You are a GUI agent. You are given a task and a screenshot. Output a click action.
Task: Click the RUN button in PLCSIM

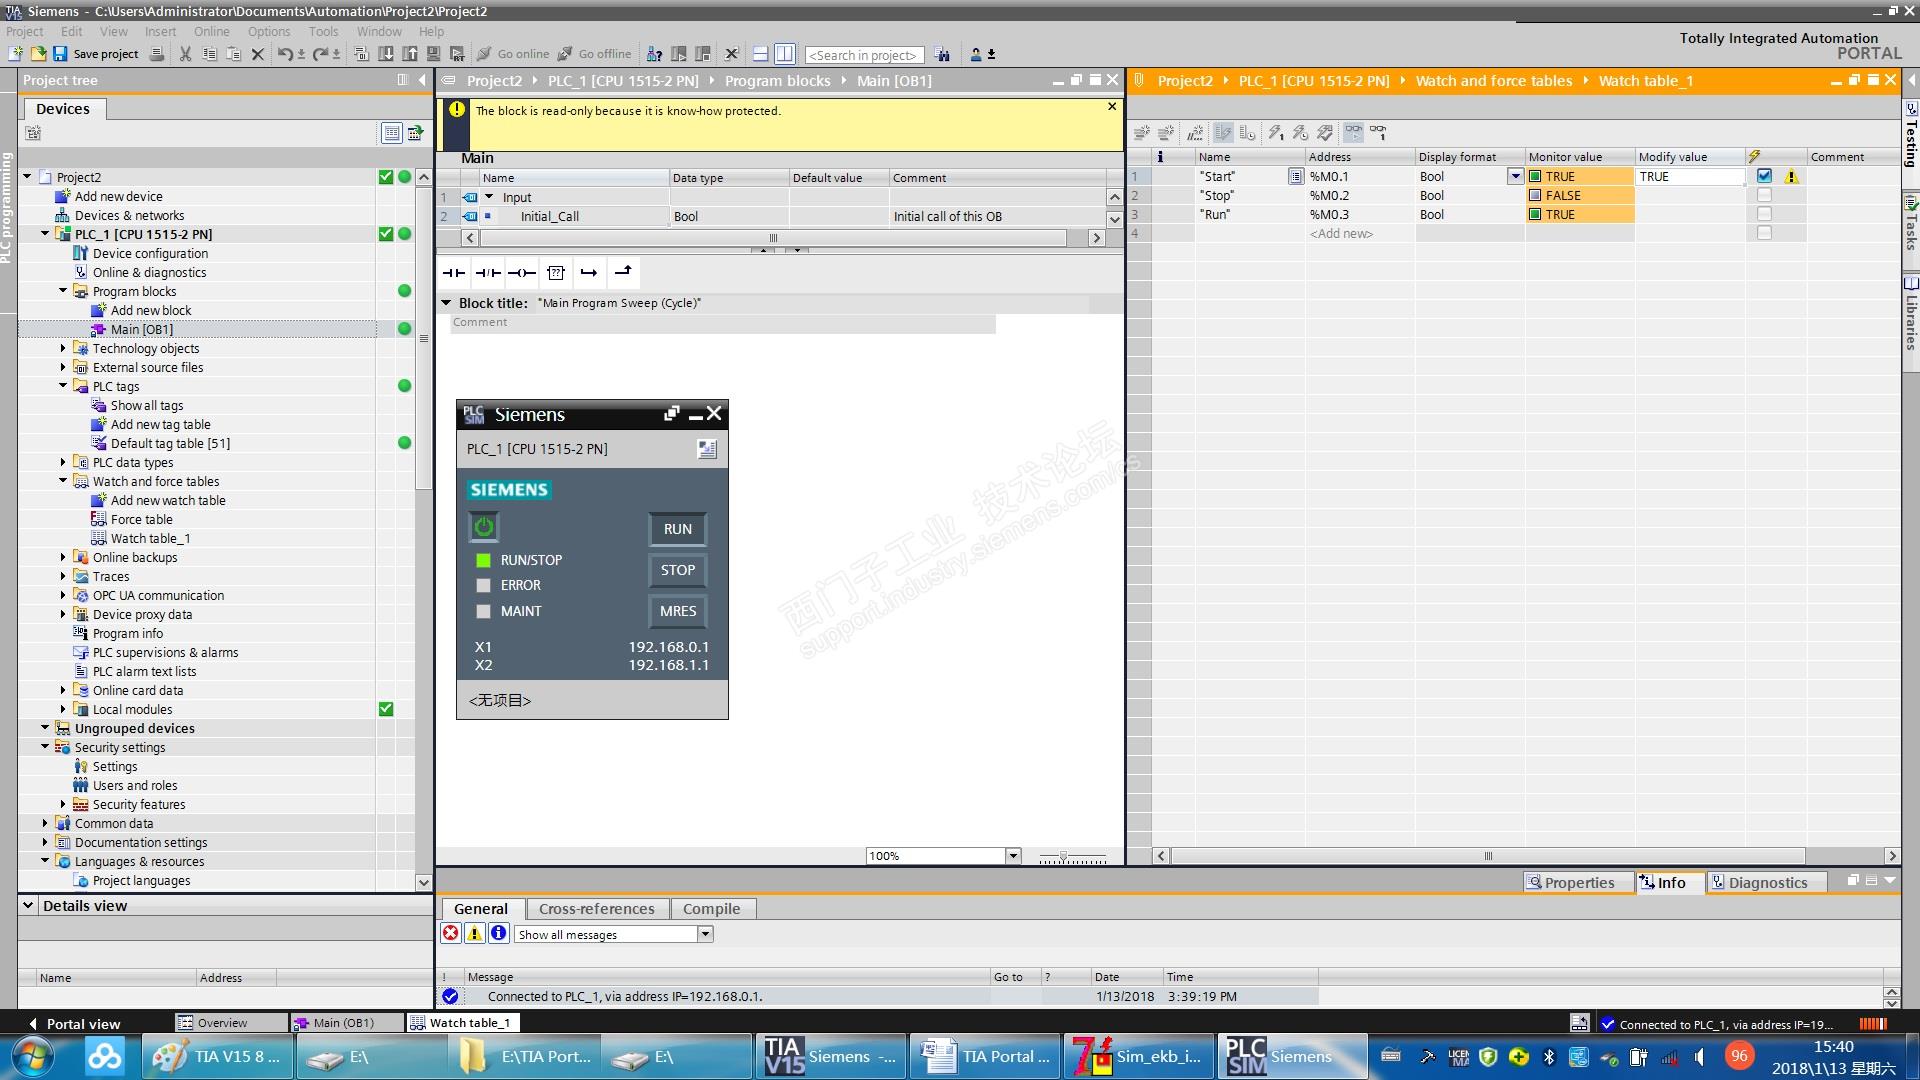(677, 529)
